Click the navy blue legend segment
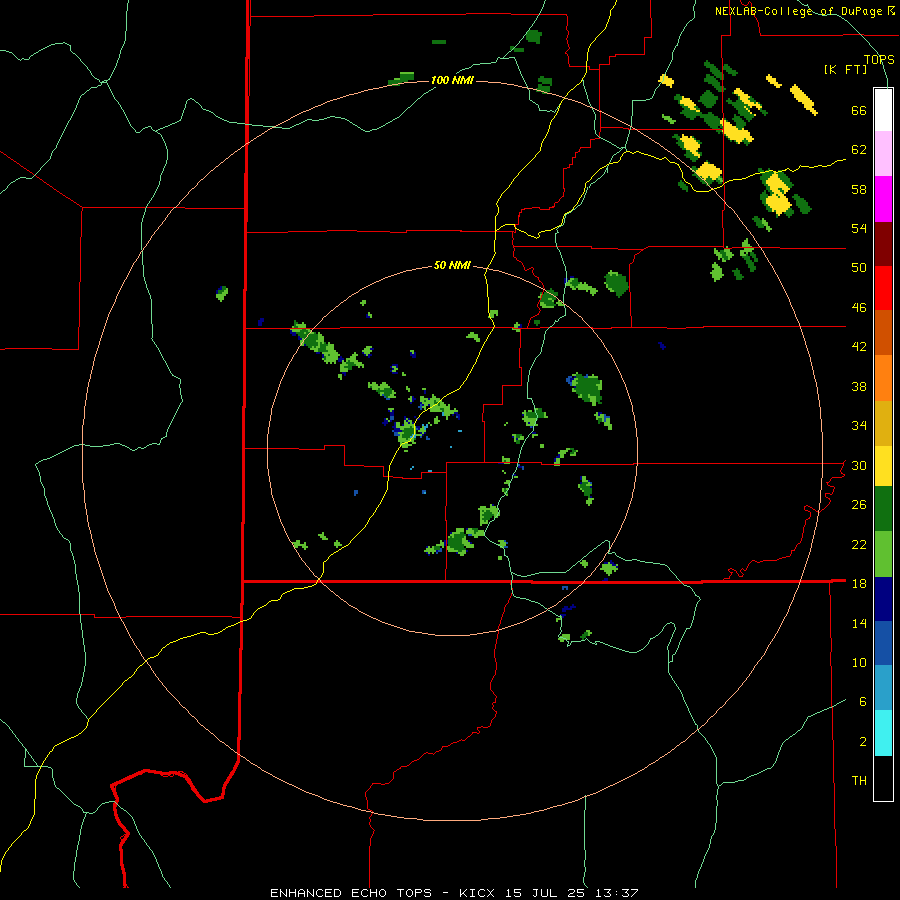 (883, 599)
